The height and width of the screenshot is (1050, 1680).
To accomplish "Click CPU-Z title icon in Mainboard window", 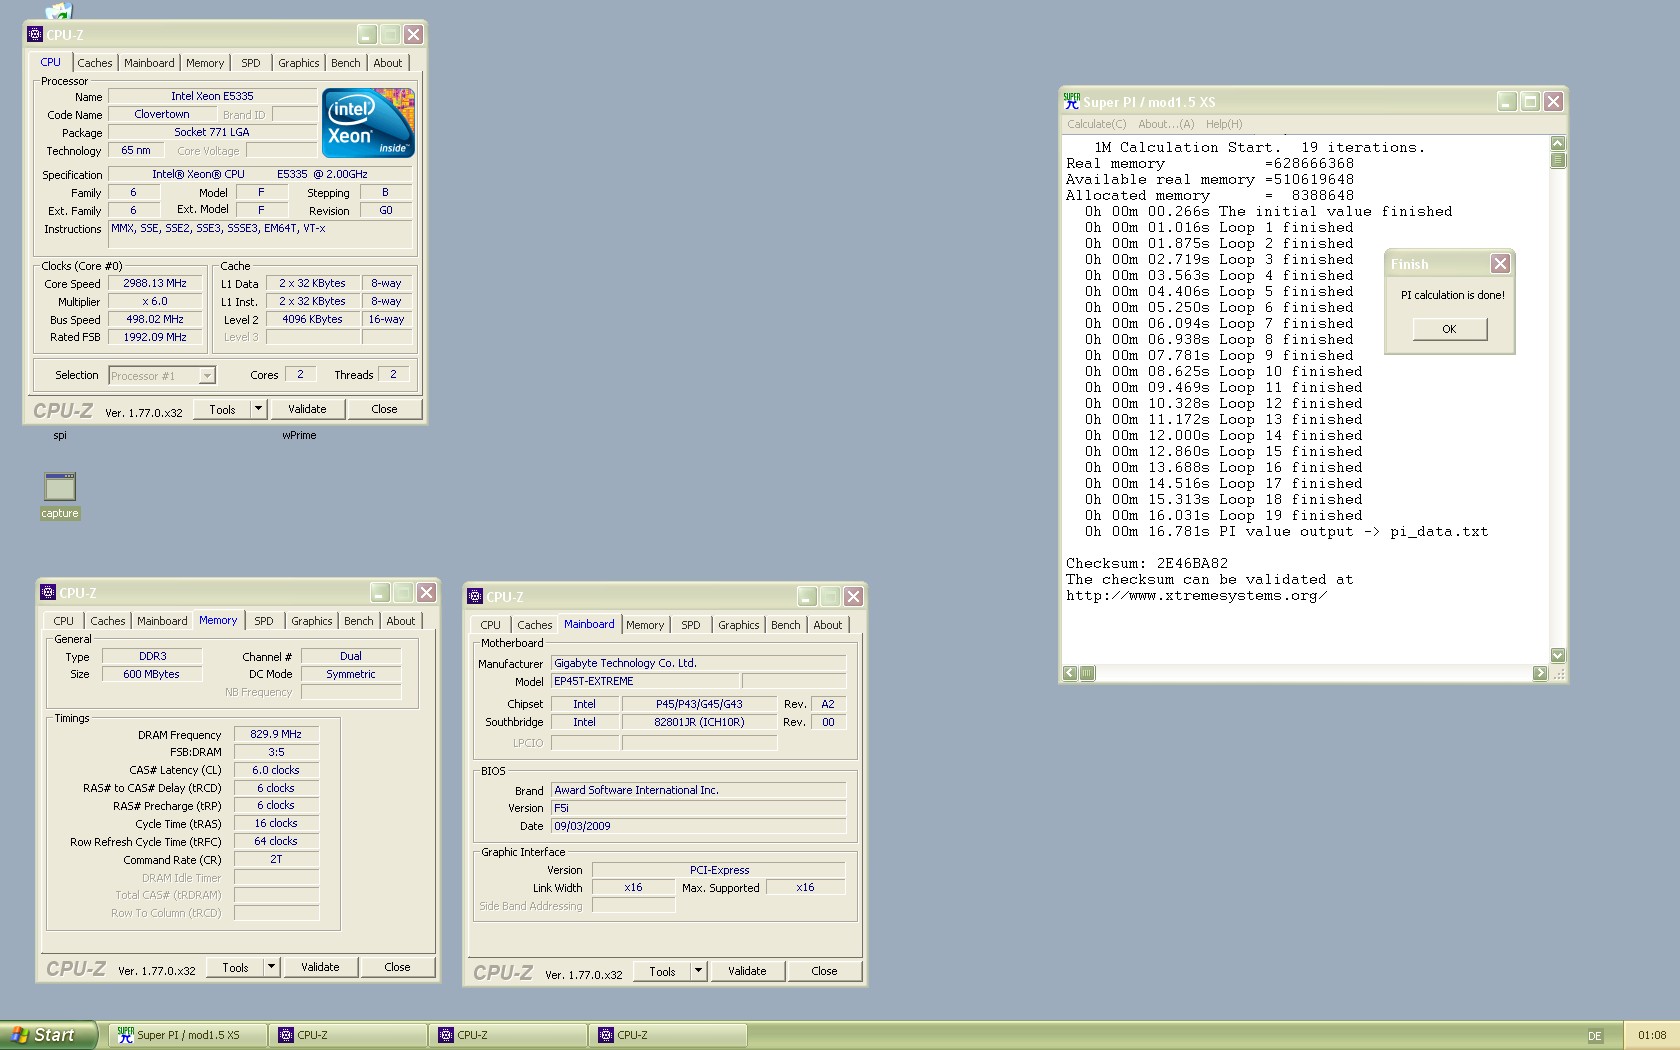I will [475, 596].
